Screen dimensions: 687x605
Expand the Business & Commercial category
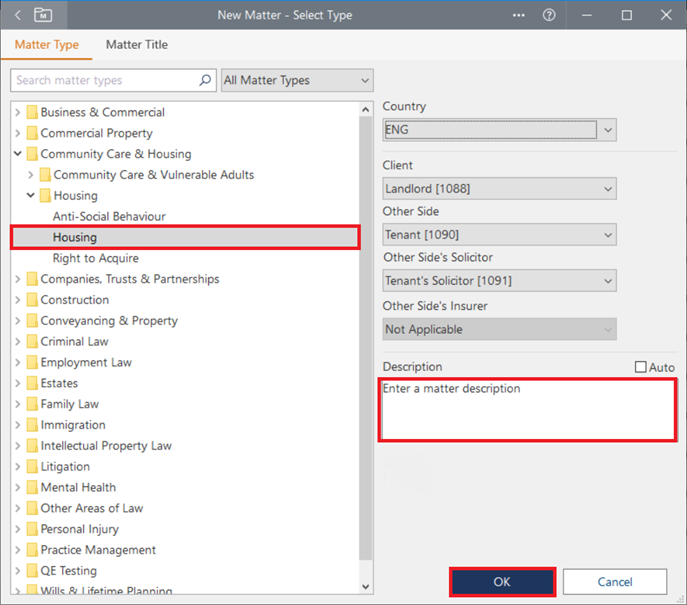coord(17,112)
